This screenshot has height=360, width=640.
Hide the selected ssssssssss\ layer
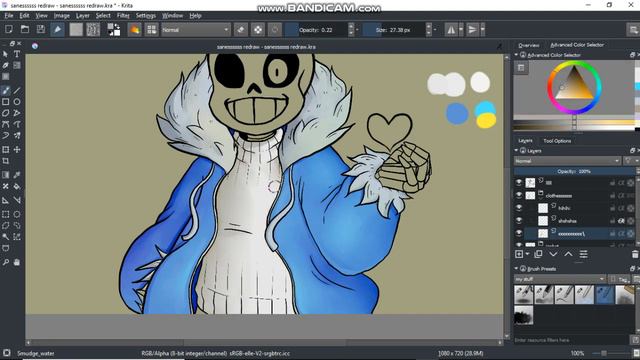519,233
